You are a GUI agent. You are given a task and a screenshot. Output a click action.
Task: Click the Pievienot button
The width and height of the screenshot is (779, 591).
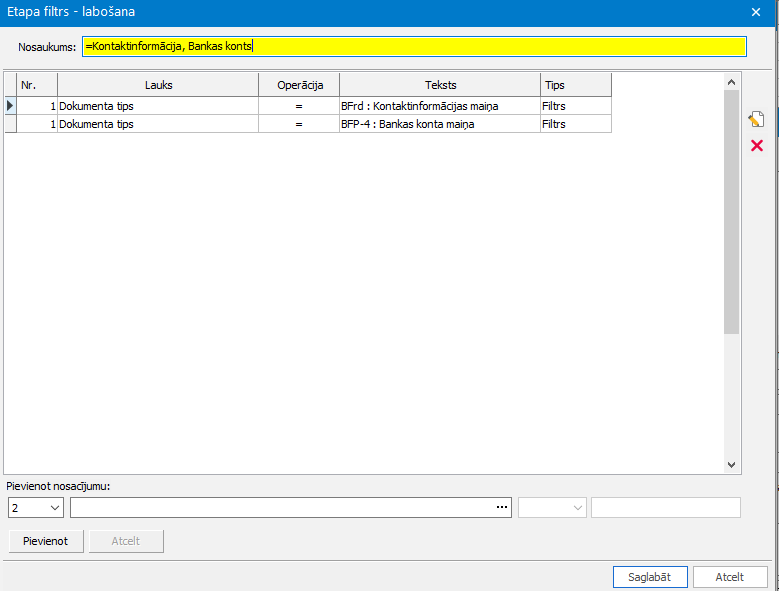(46, 541)
